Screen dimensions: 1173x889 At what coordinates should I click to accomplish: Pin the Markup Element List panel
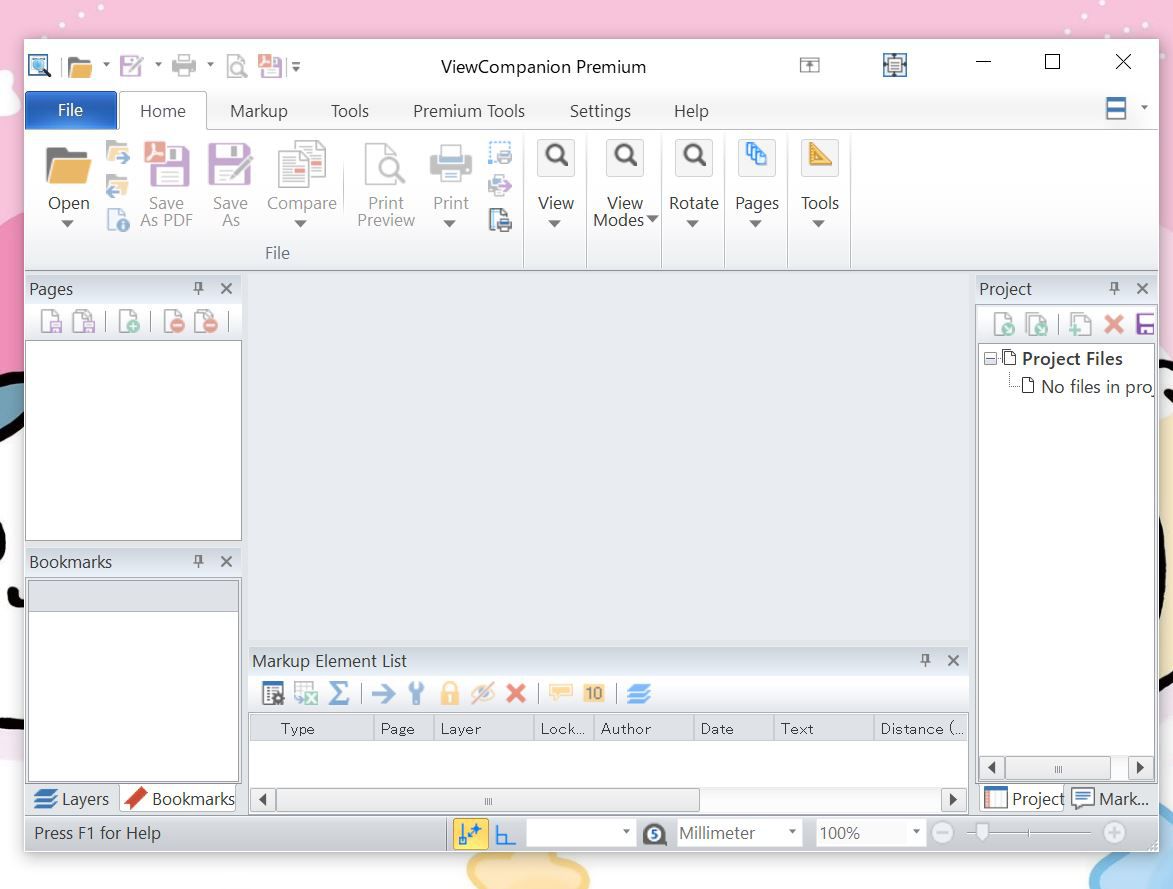click(x=925, y=660)
